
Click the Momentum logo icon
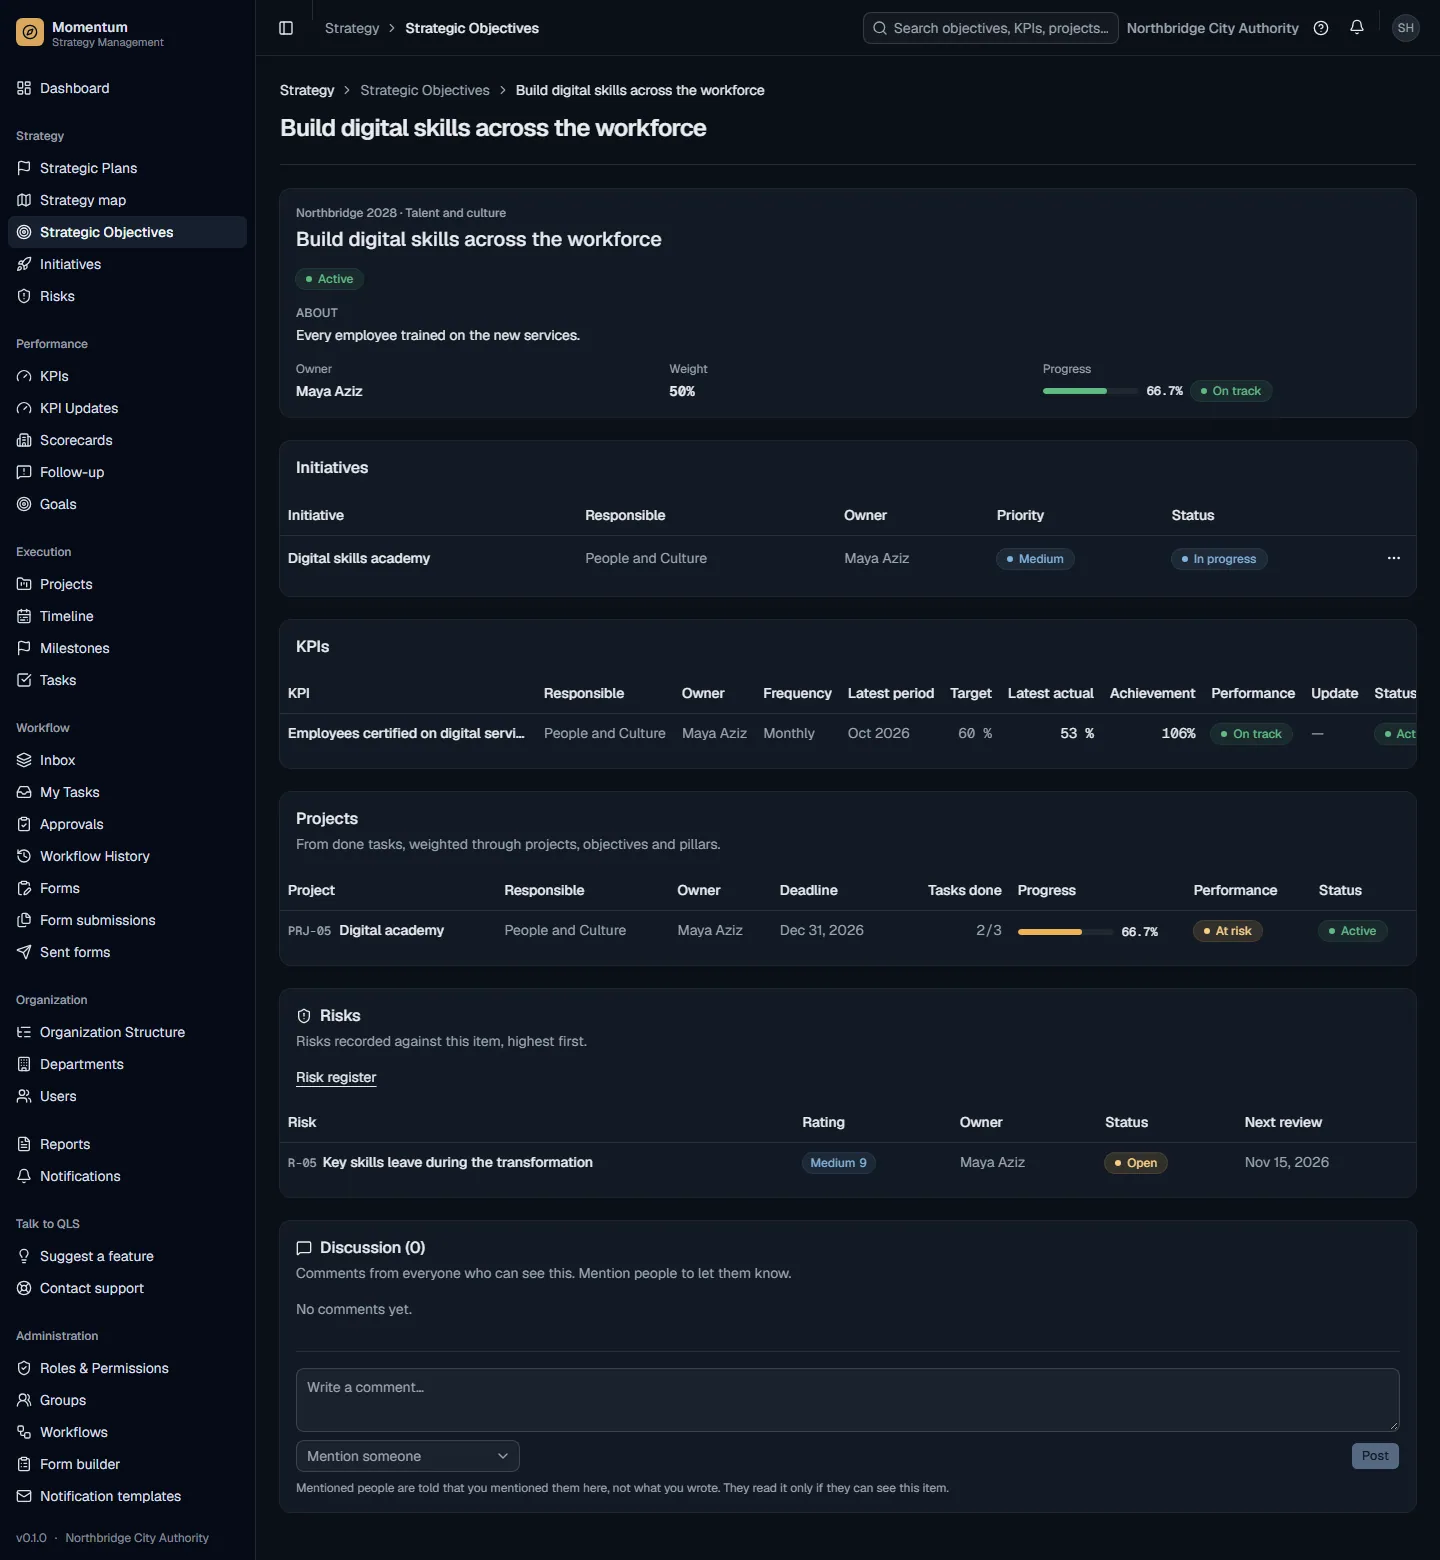[30, 33]
